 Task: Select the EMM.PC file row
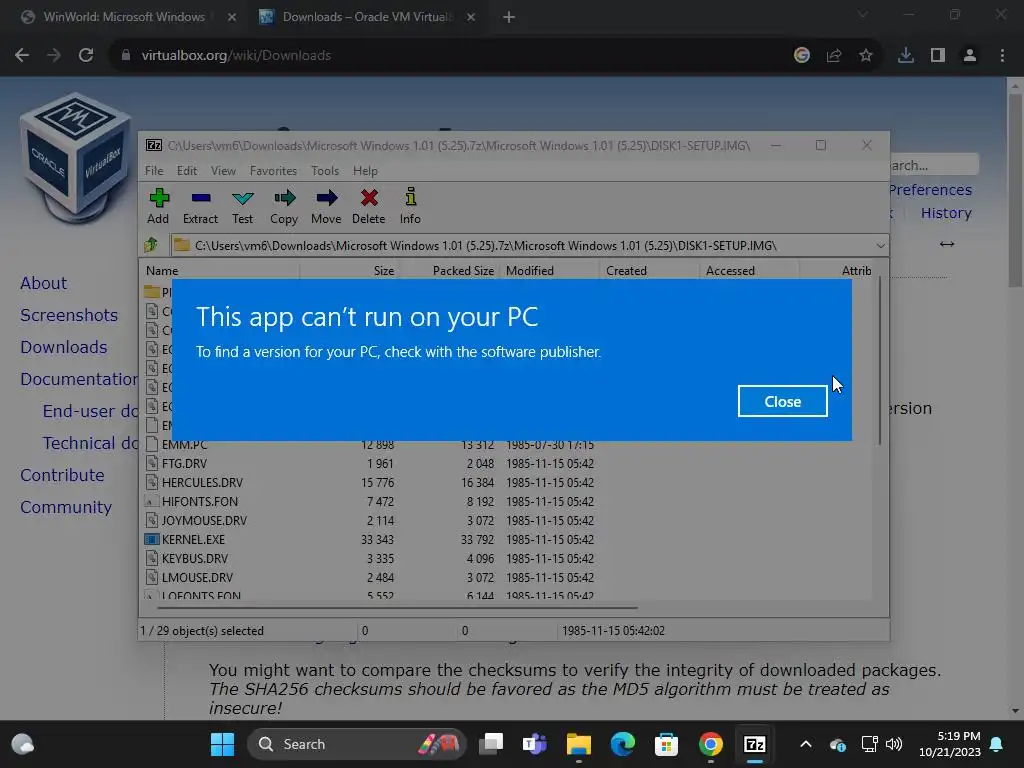click(x=507, y=445)
